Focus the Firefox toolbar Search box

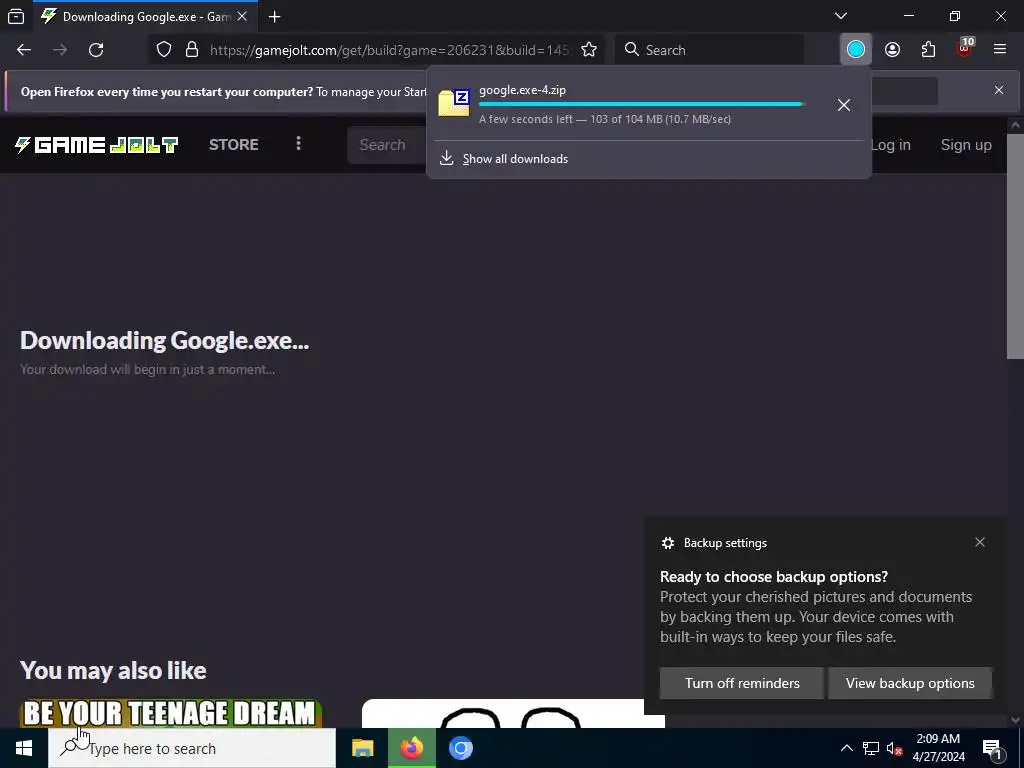pos(709,50)
